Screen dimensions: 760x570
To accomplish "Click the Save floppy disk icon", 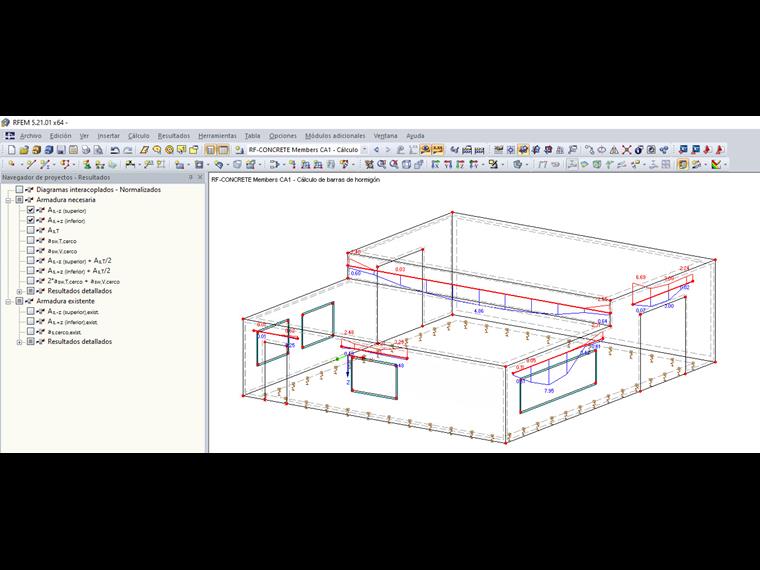I will click(61, 150).
